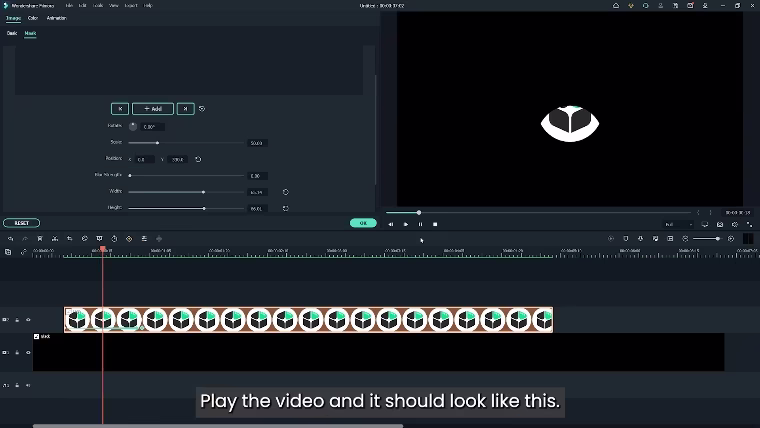Stop the preview playback
This screenshot has width=760, height=428.
[435, 224]
